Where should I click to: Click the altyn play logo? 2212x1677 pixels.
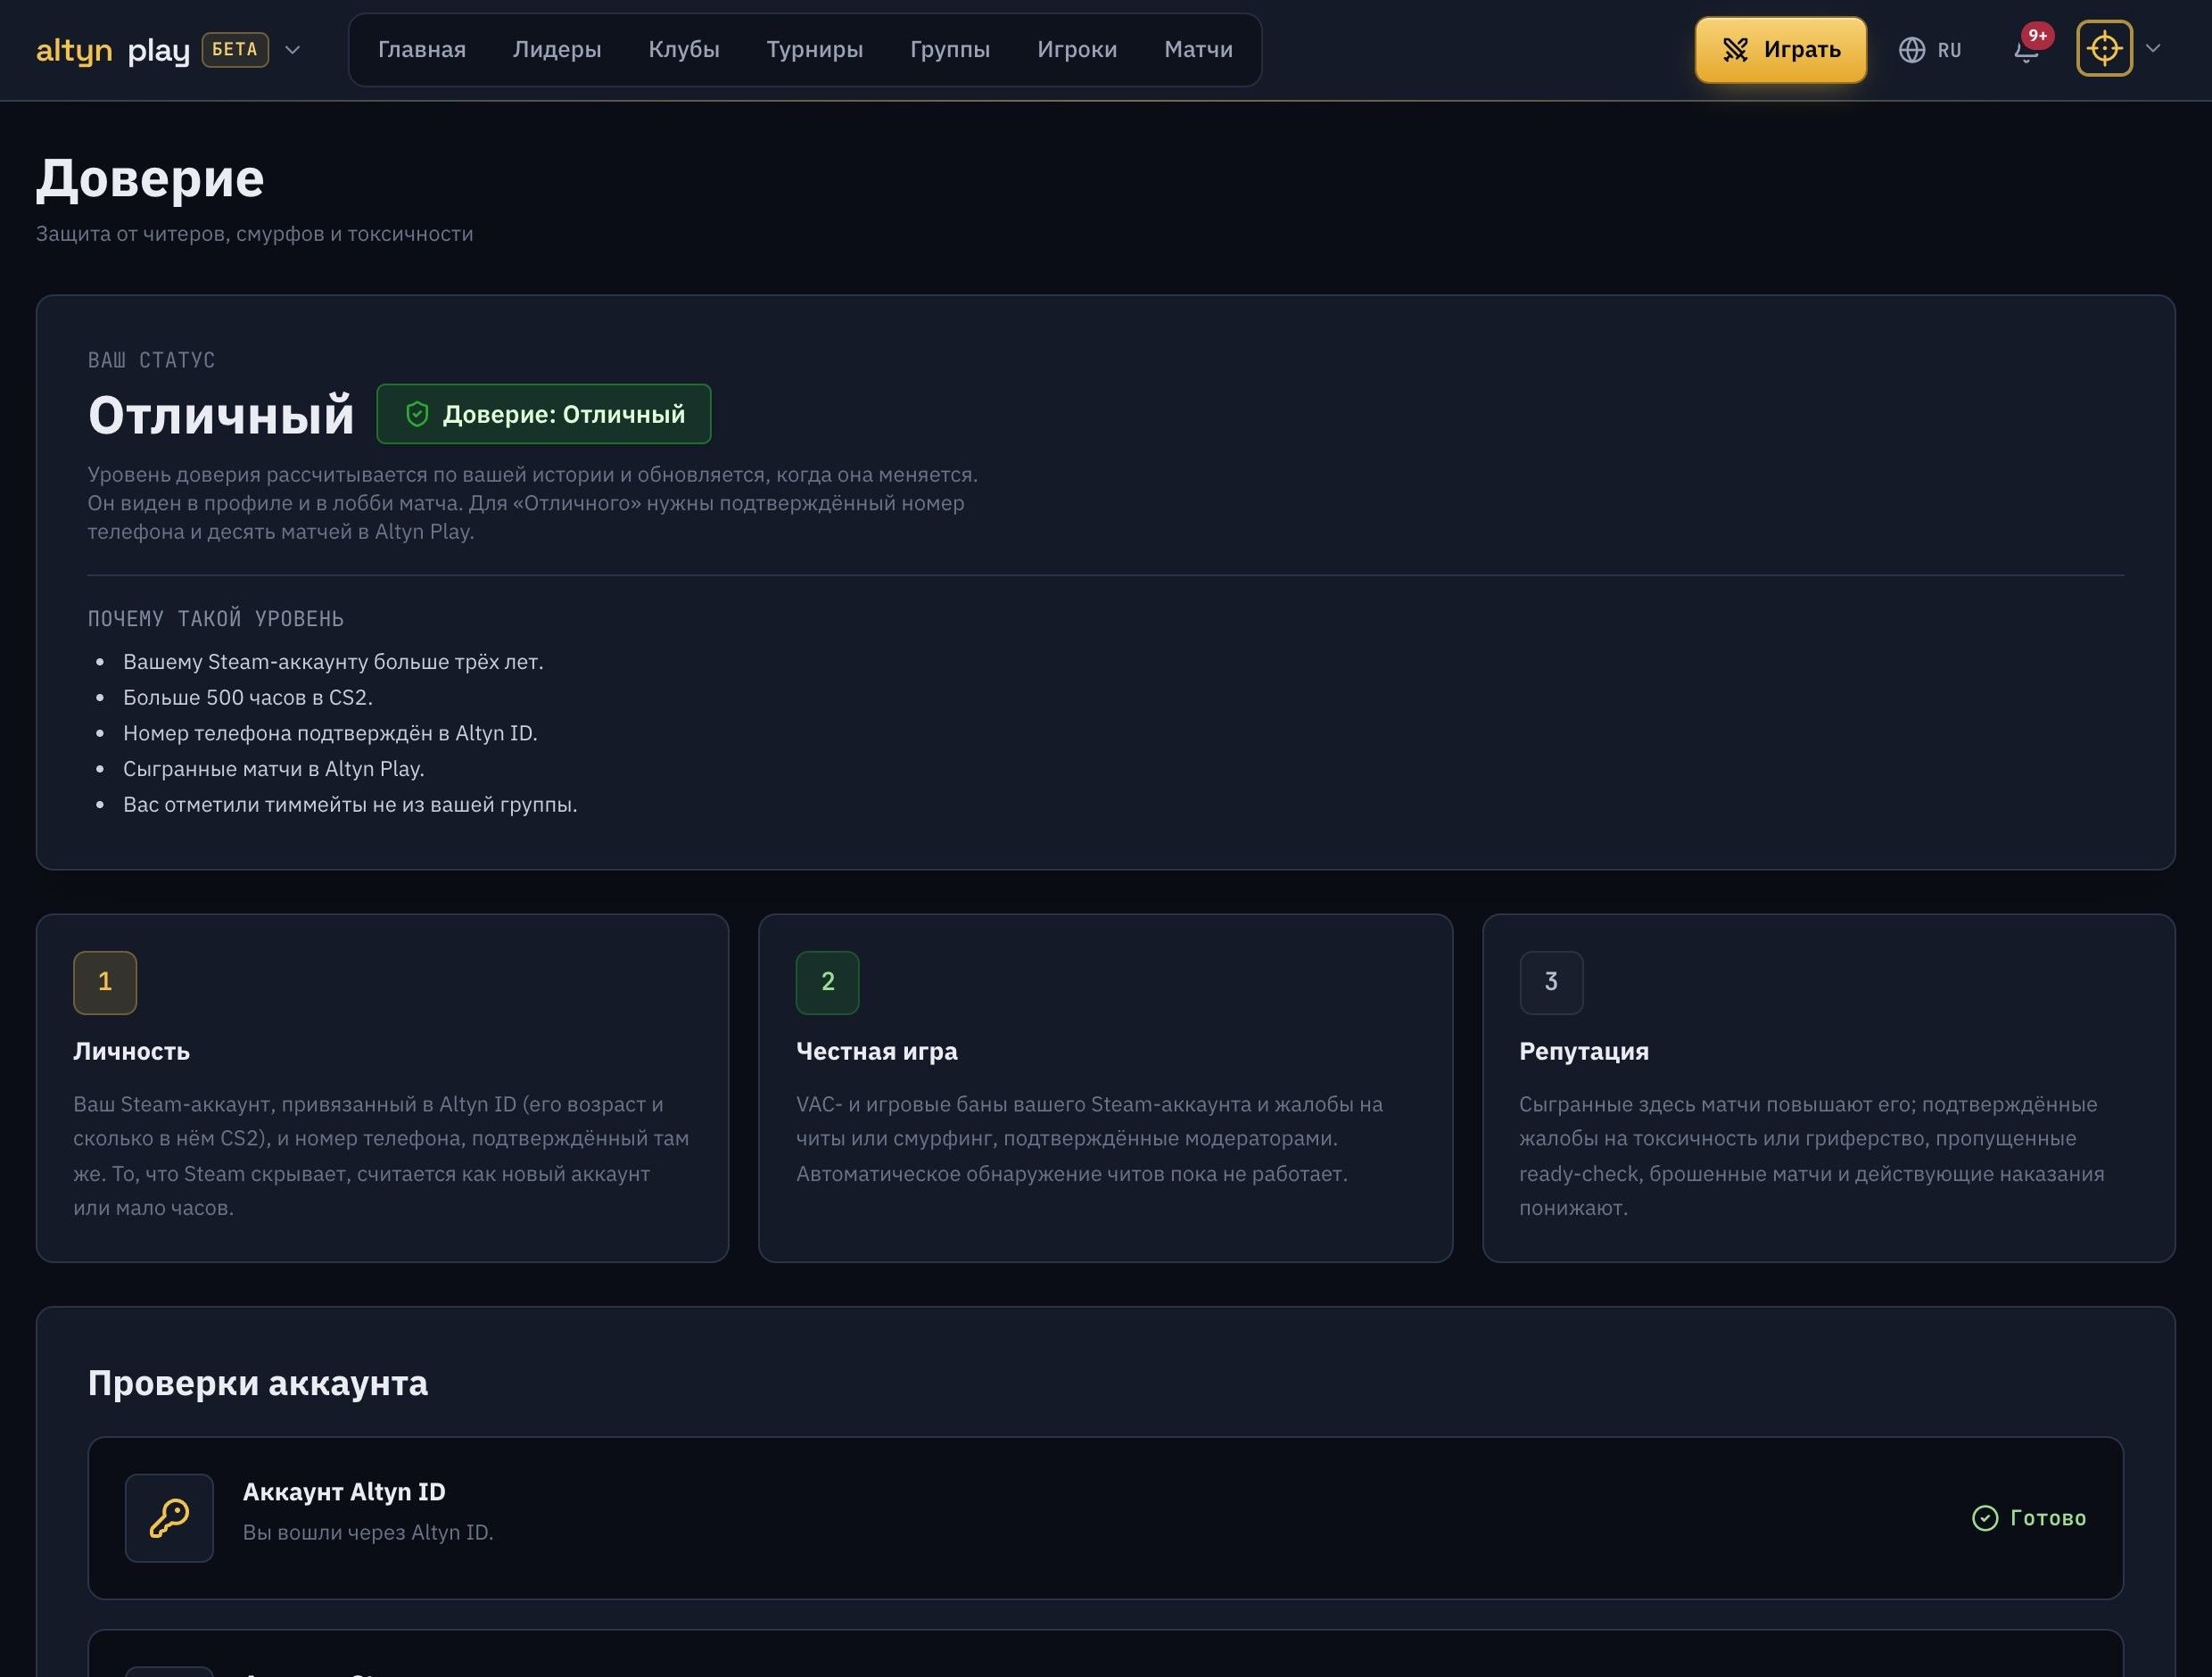[x=113, y=50]
